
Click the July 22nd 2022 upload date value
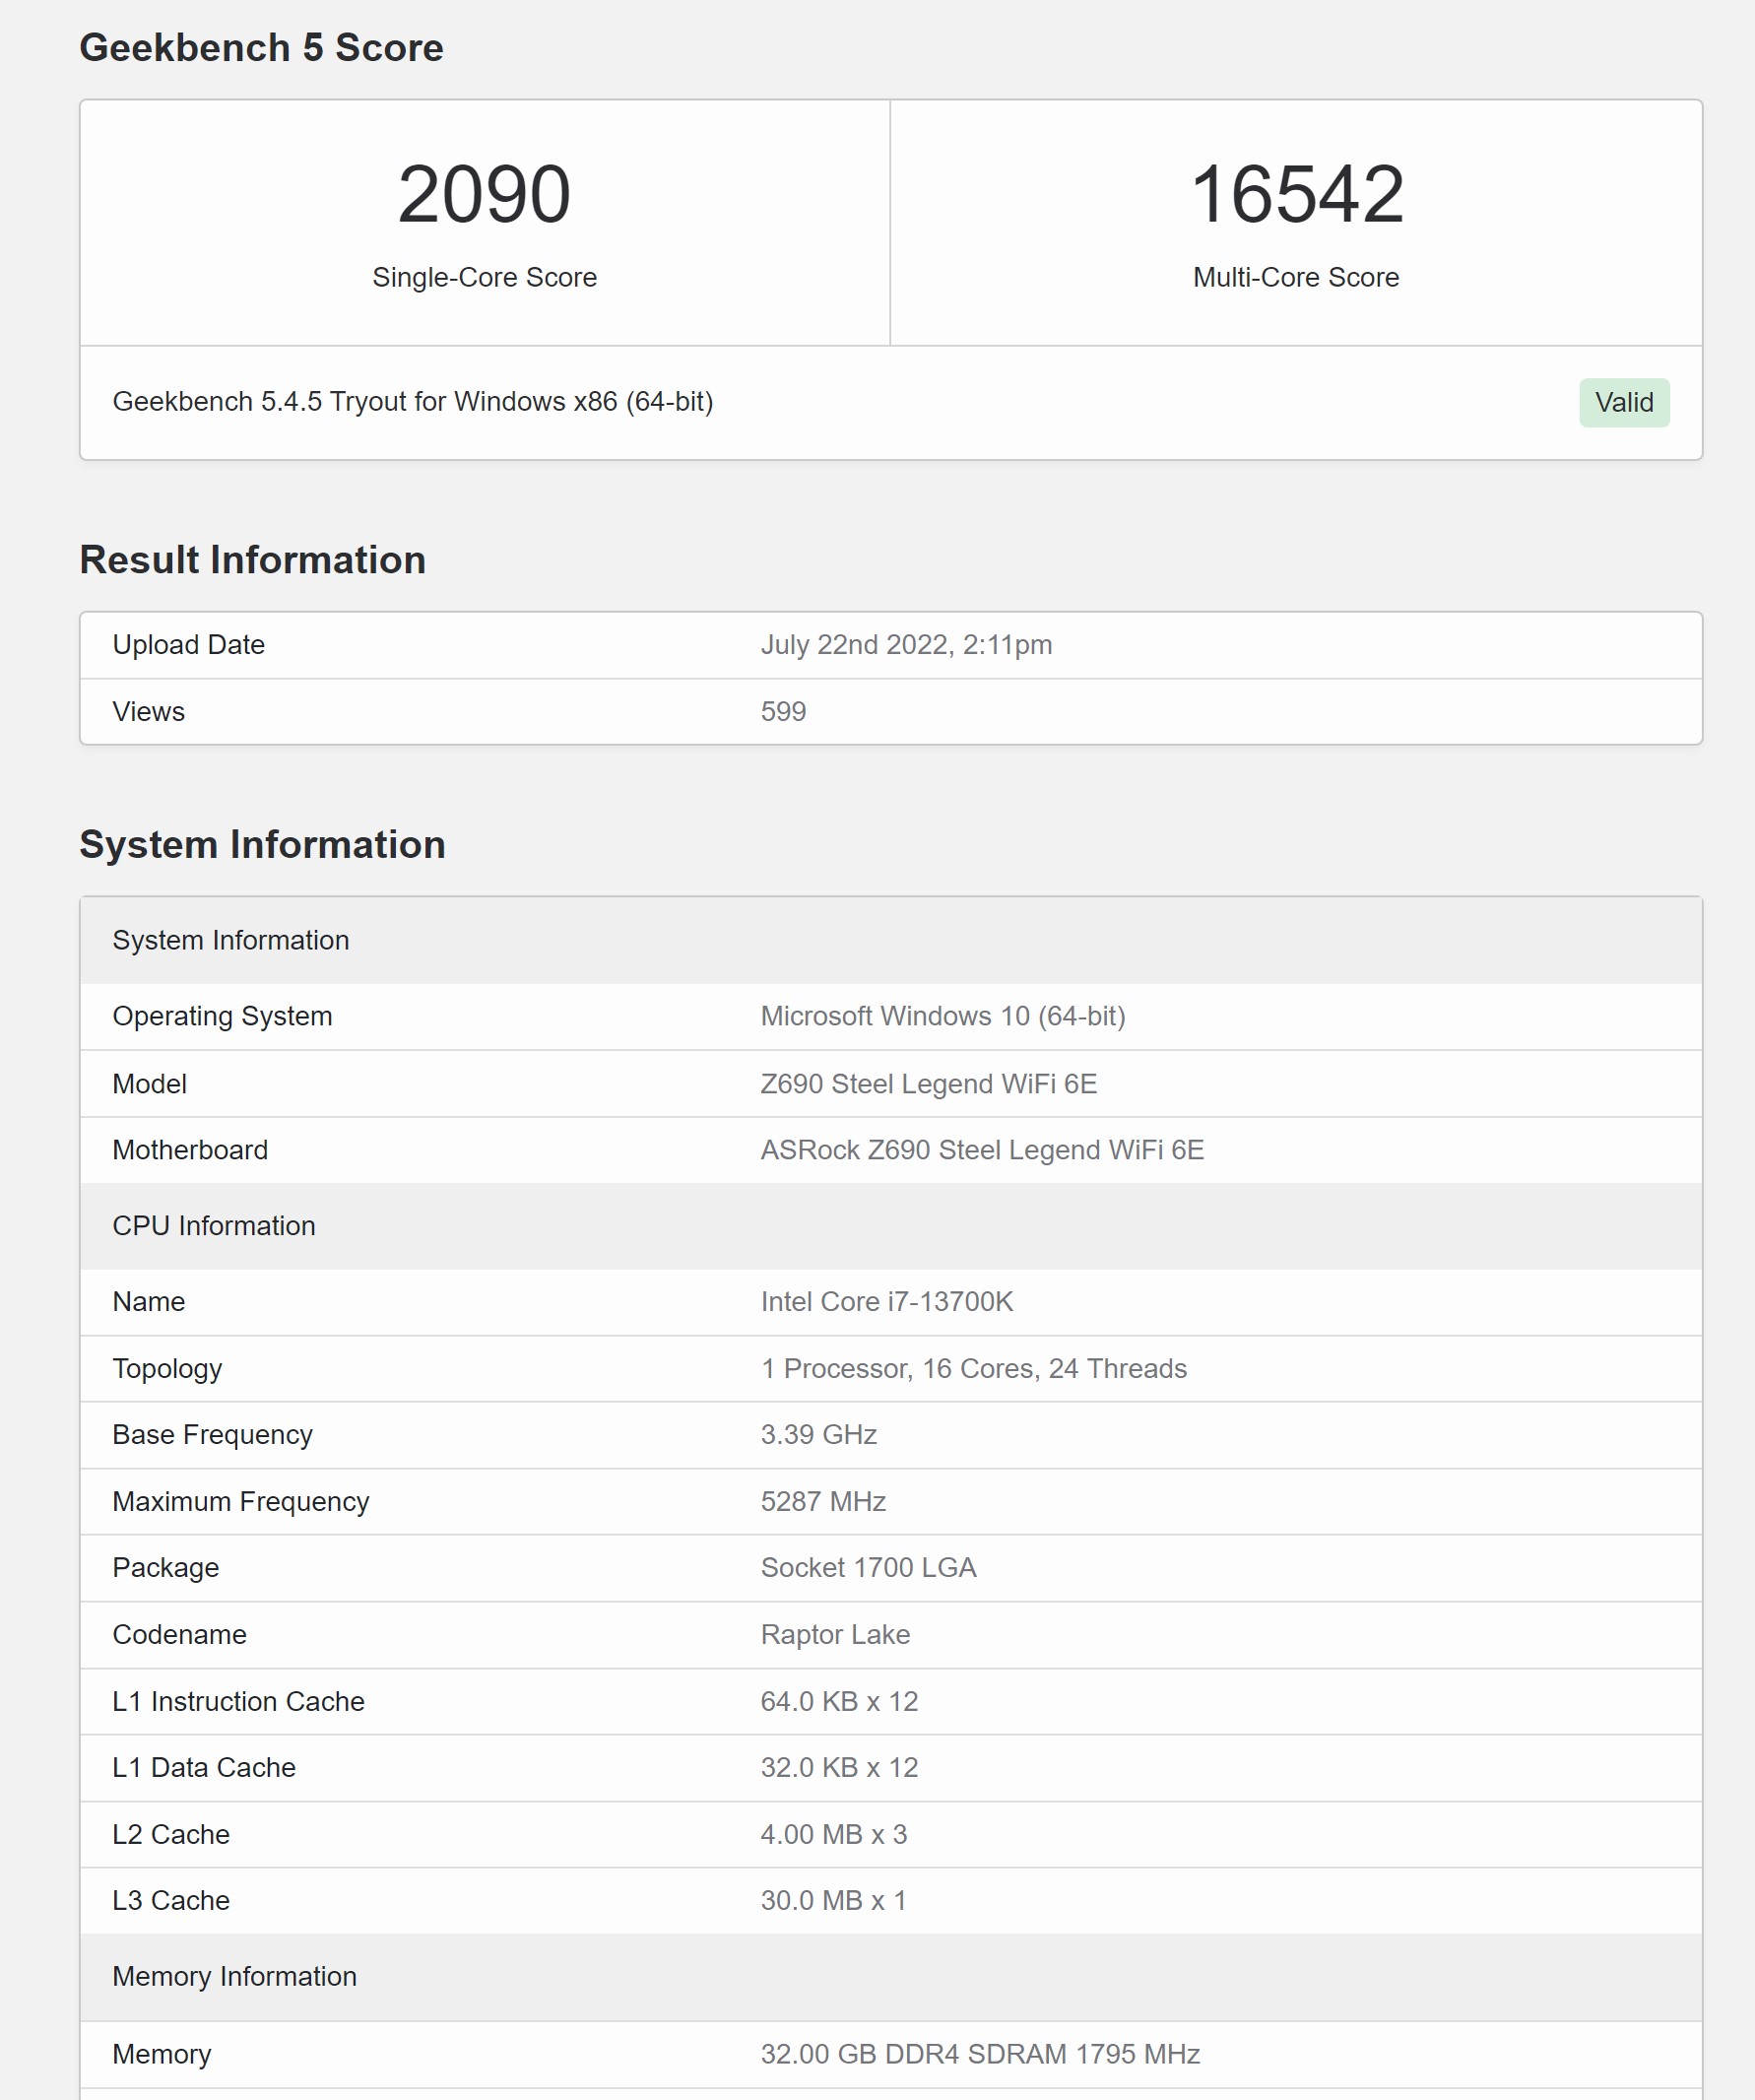[906, 645]
